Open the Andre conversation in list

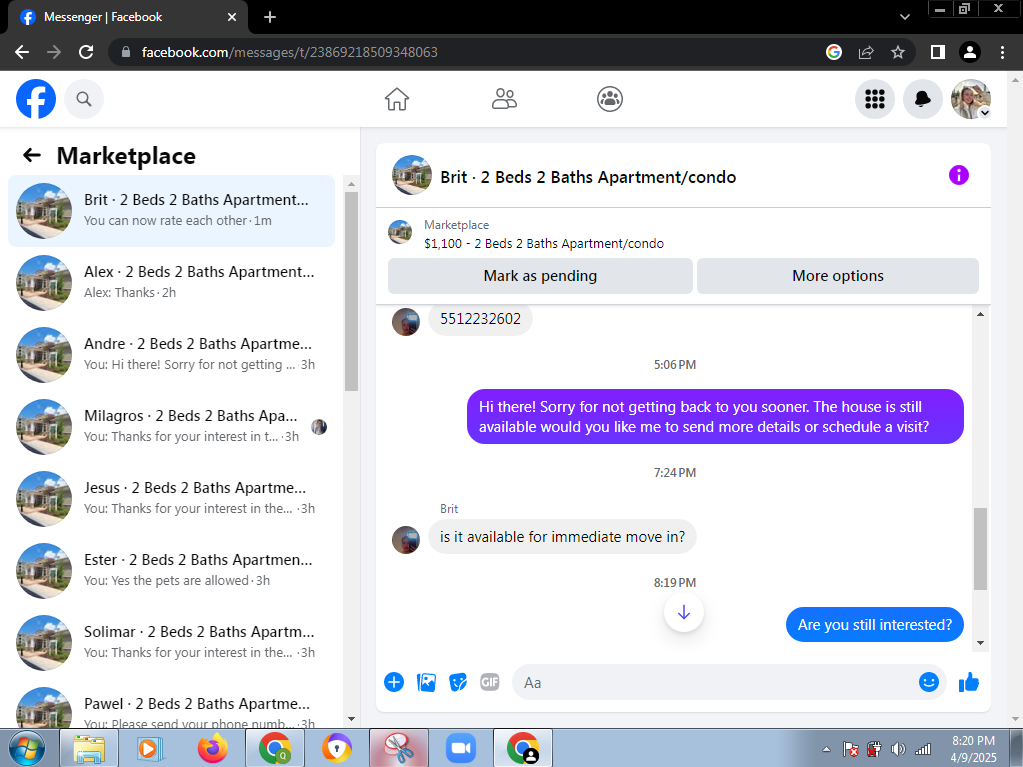[x=172, y=354]
